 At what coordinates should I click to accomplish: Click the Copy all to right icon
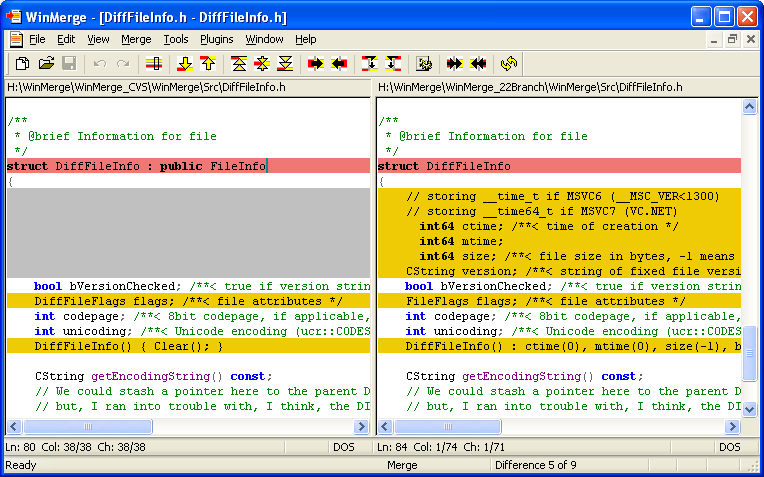[455, 64]
